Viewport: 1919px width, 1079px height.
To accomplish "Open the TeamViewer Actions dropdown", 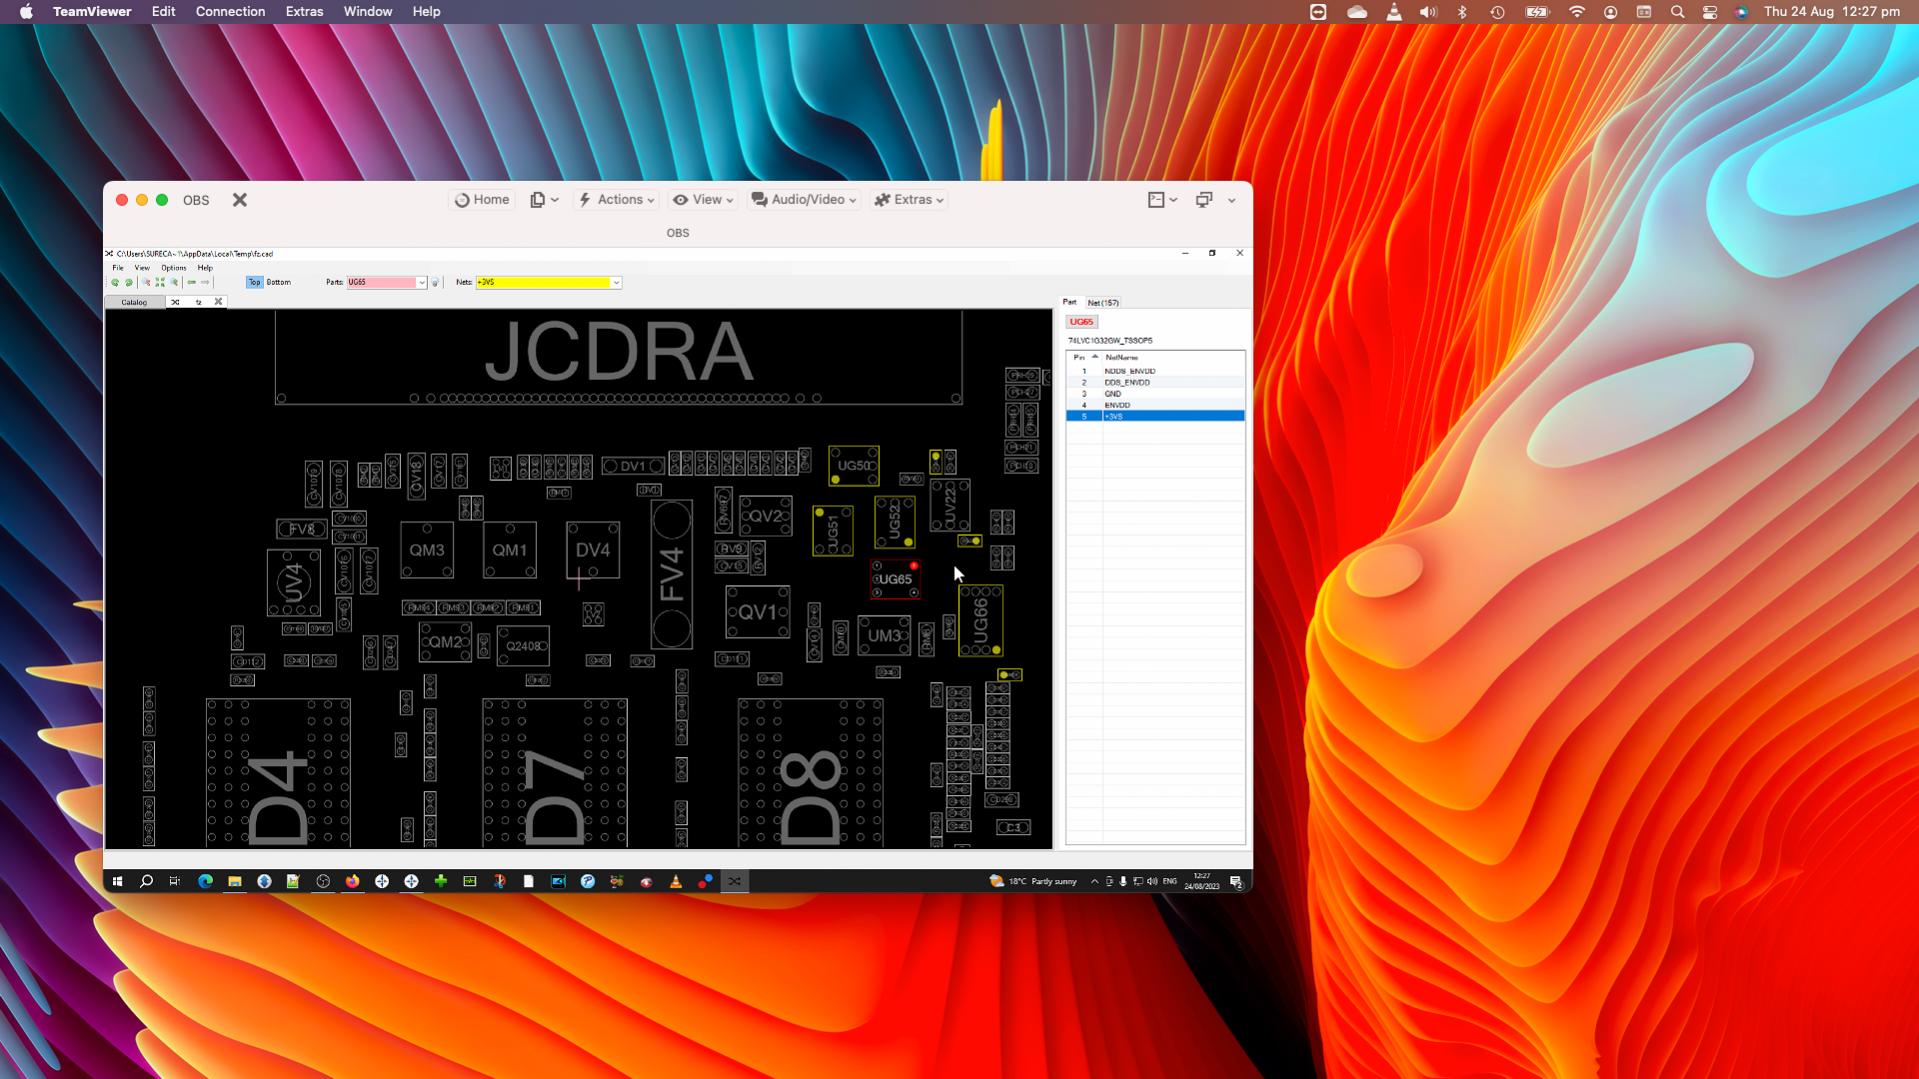I will [x=617, y=200].
